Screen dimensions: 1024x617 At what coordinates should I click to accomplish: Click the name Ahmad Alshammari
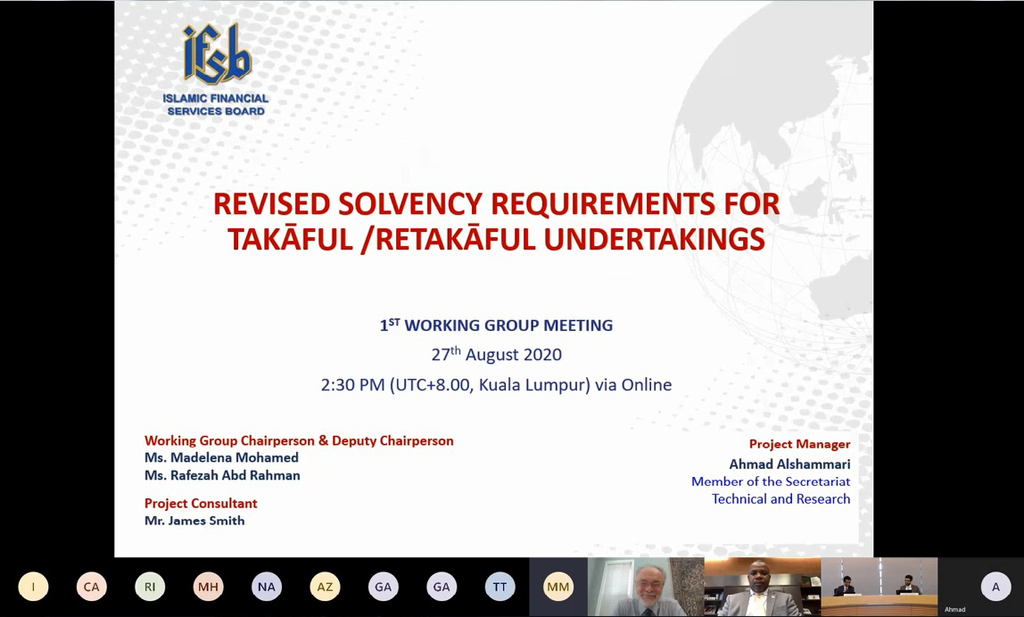[x=790, y=464]
